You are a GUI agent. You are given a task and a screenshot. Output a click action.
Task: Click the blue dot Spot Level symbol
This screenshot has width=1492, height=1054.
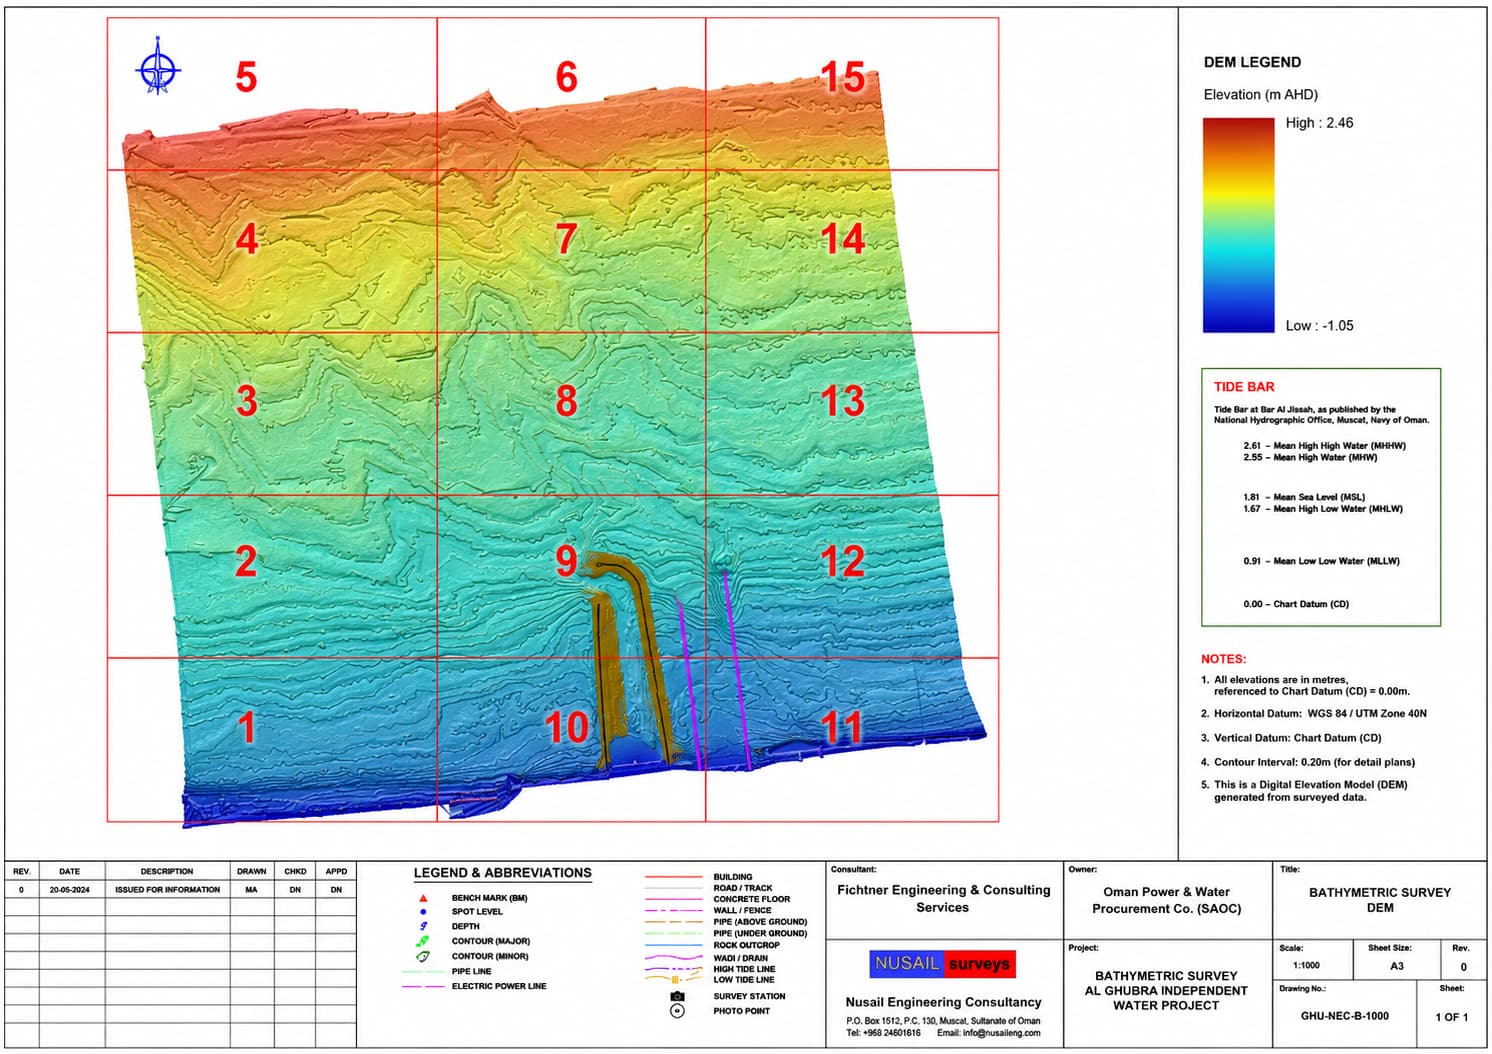tap(424, 912)
